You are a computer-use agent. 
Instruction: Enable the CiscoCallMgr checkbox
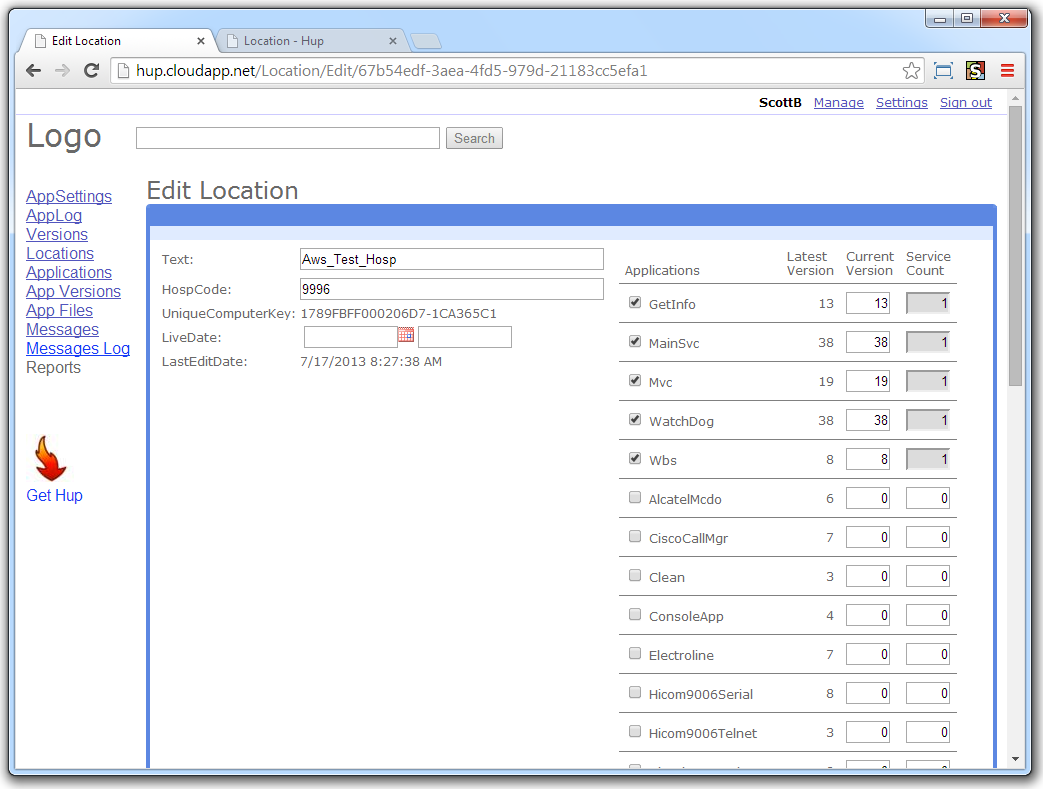click(635, 536)
